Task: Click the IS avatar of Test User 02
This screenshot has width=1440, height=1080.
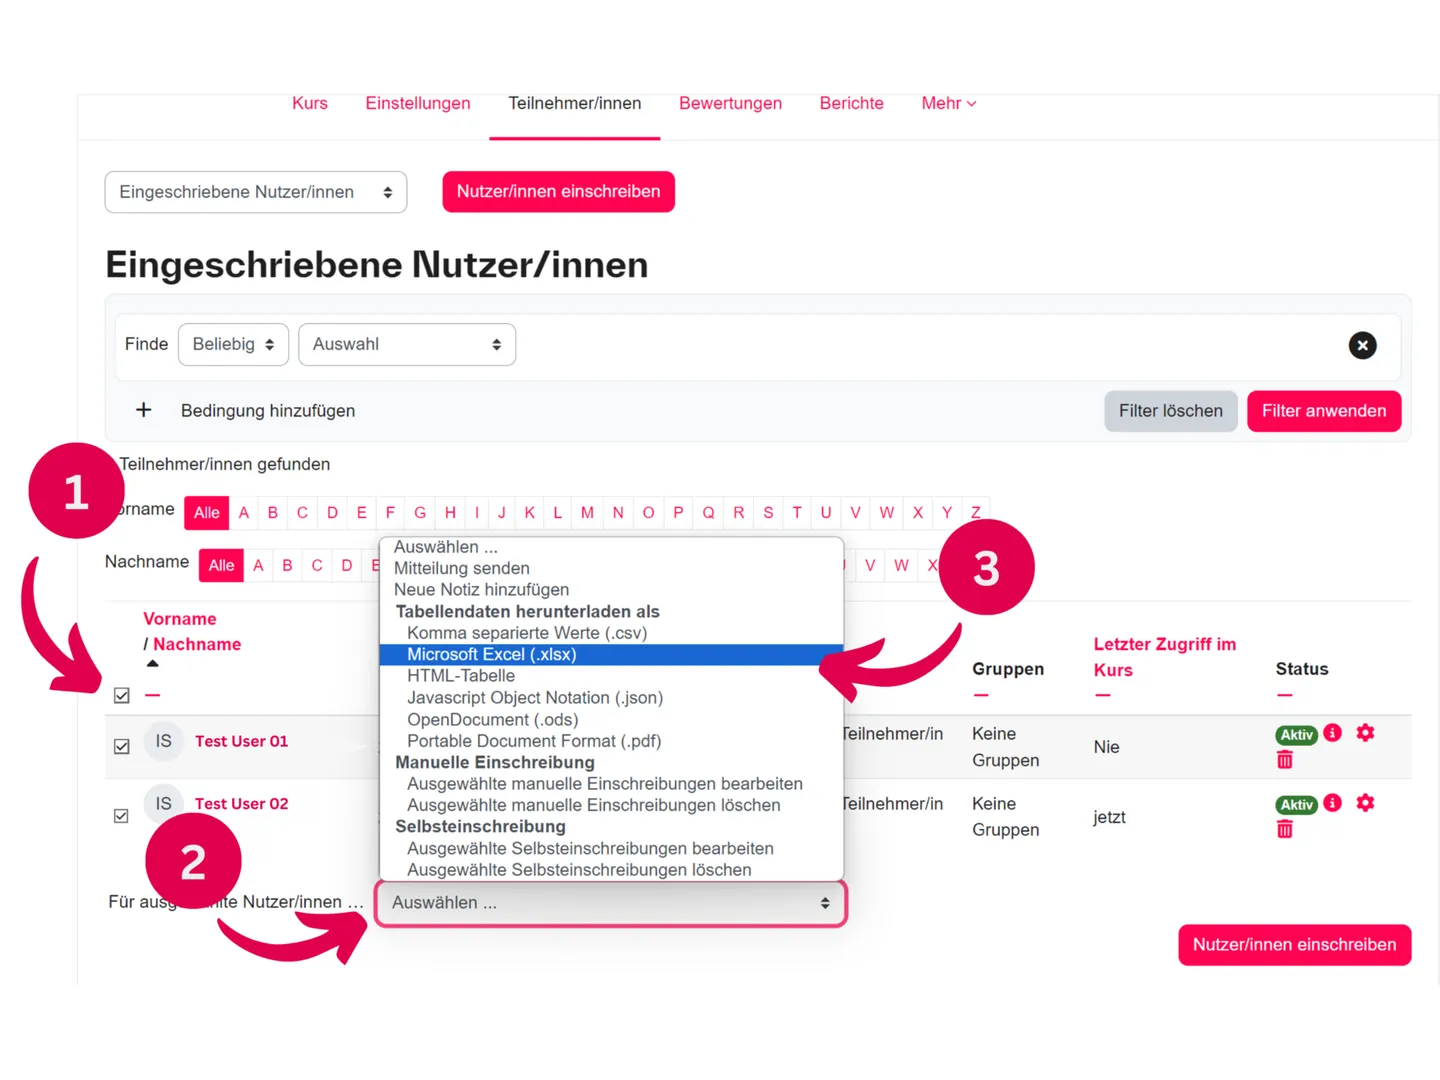Action: pyautogui.click(x=163, y=804)
